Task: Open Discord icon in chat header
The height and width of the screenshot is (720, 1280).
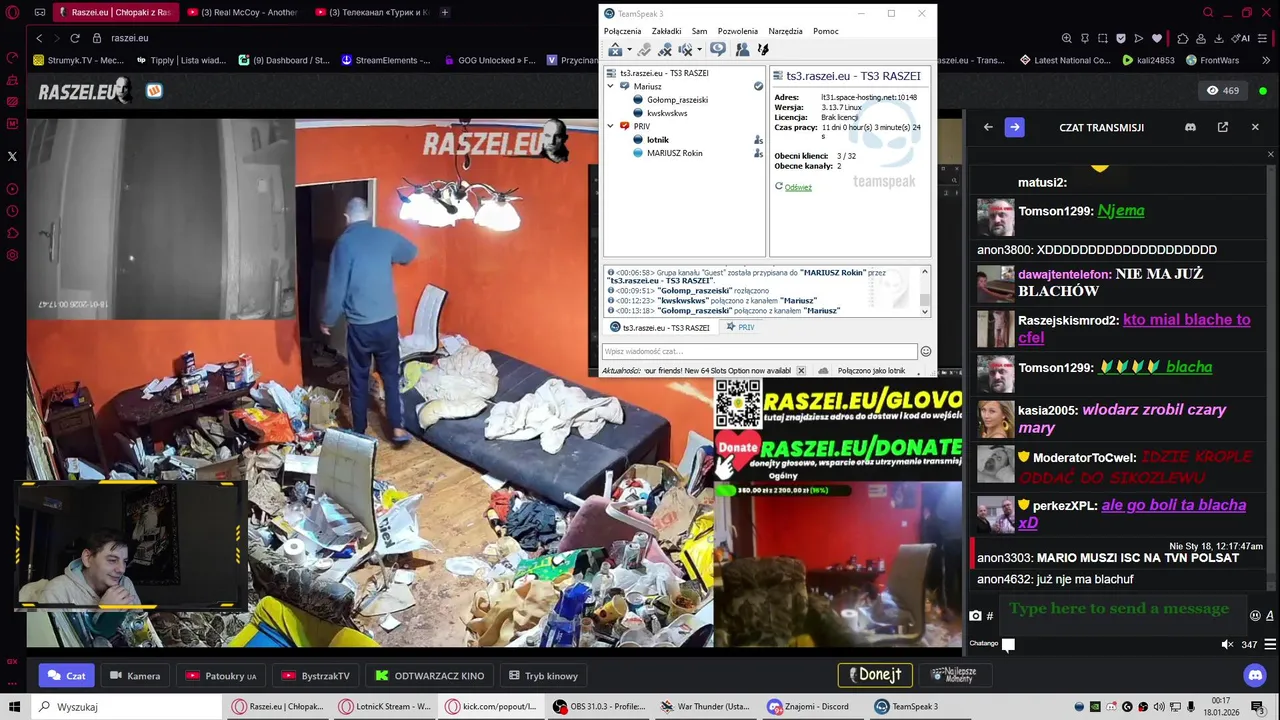Action: (x=1190, y=127)
